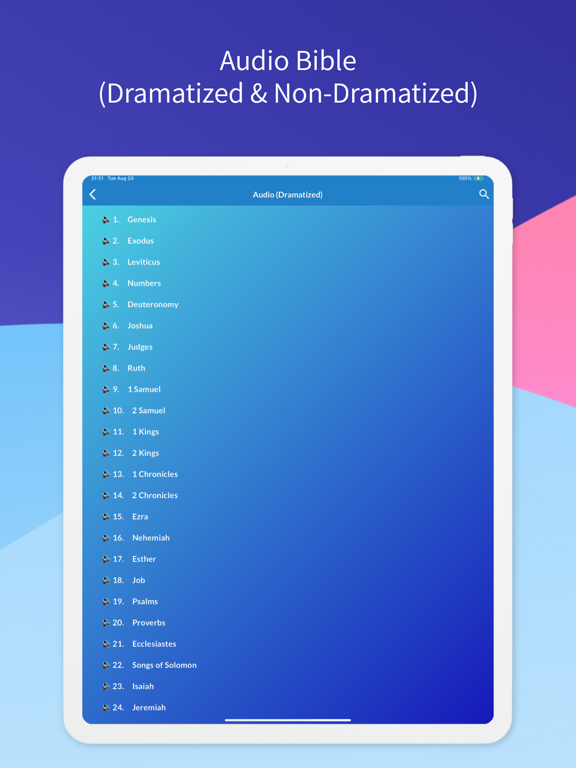Choose 2 Chronicles from the list
Image resolution: width=576 pixels, height=768 pixels.
155,495
